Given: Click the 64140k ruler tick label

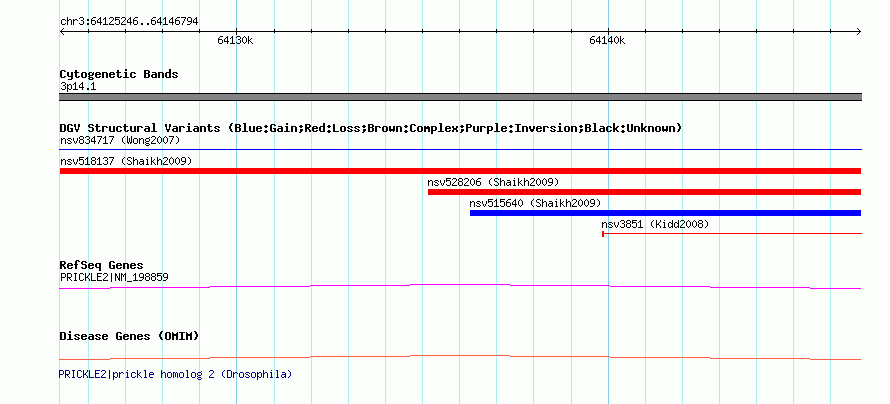Looking at the screenshot, I should [607, 40].
